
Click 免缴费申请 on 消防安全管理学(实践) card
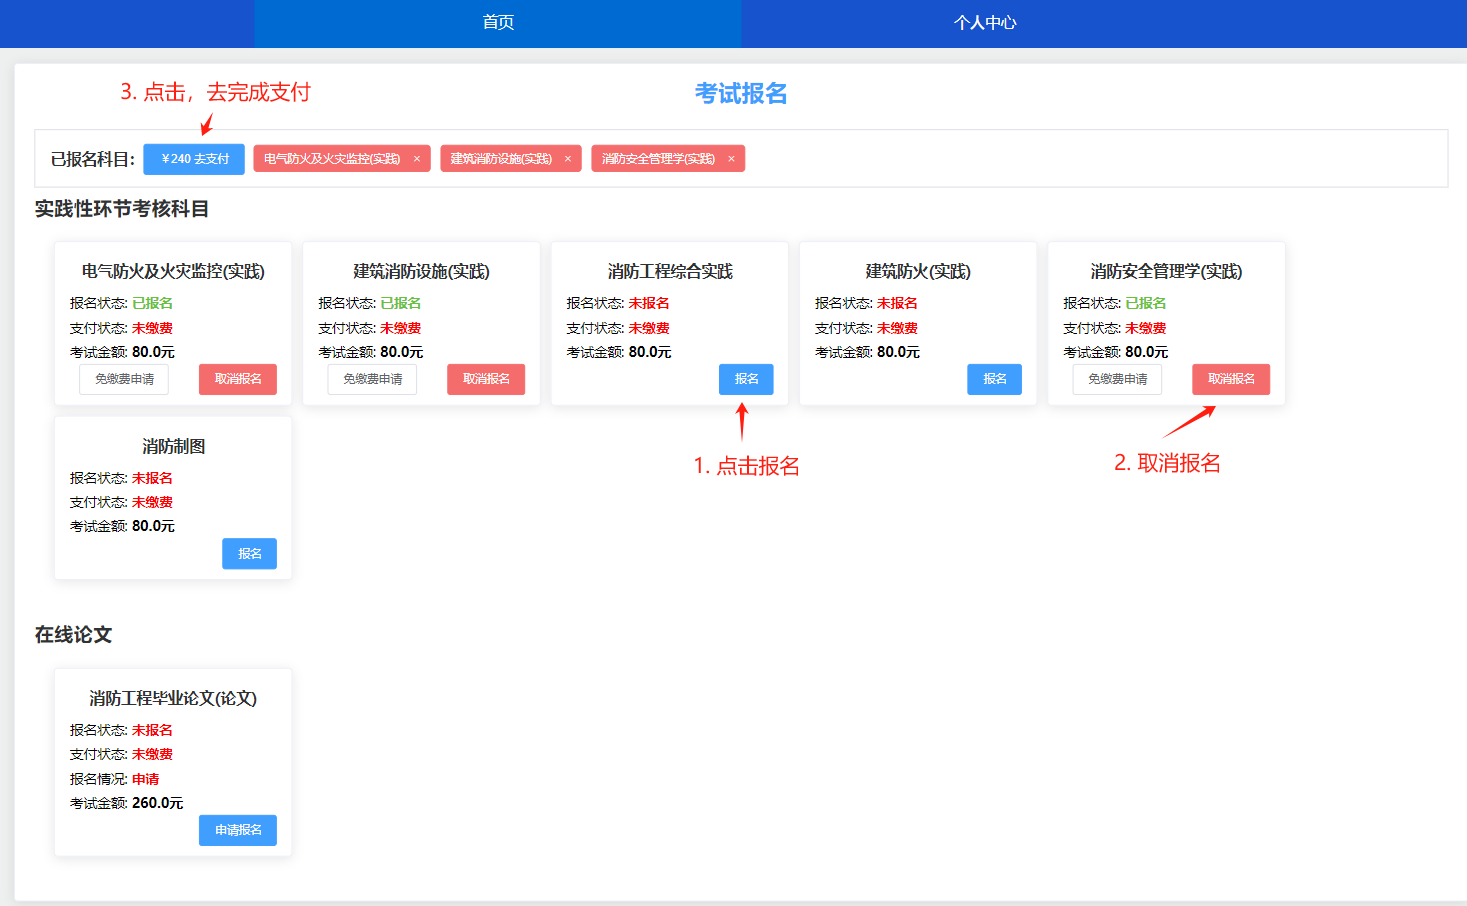click(1117, 379)
